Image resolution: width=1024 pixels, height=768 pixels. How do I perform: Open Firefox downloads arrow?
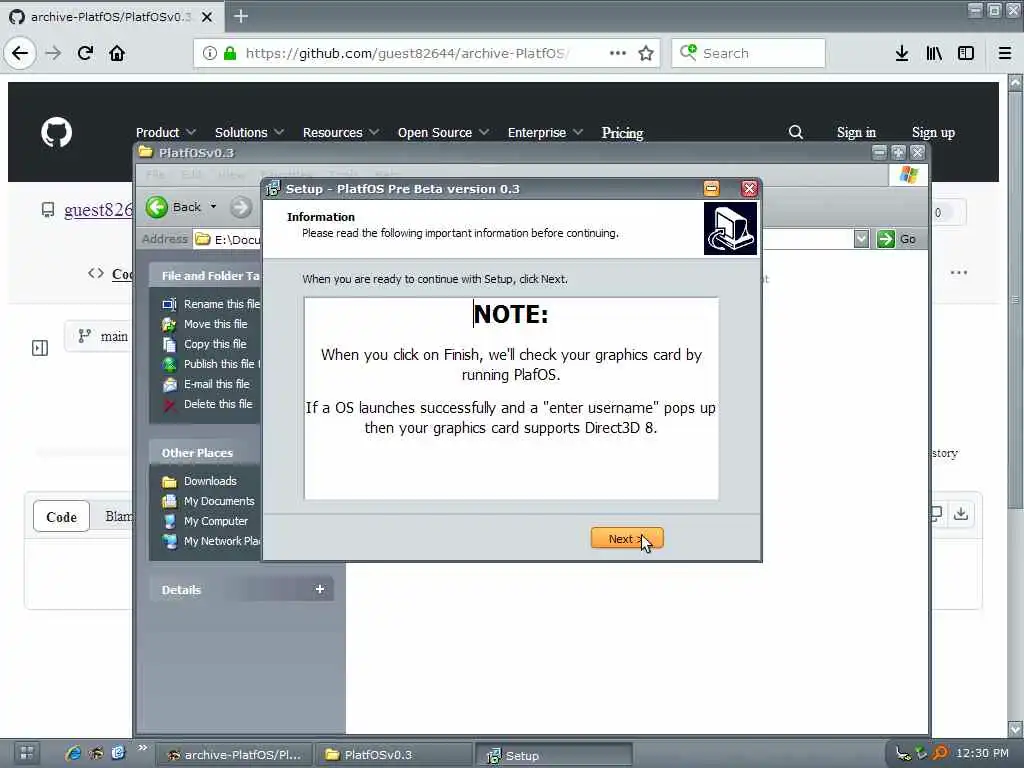point(902,53)
